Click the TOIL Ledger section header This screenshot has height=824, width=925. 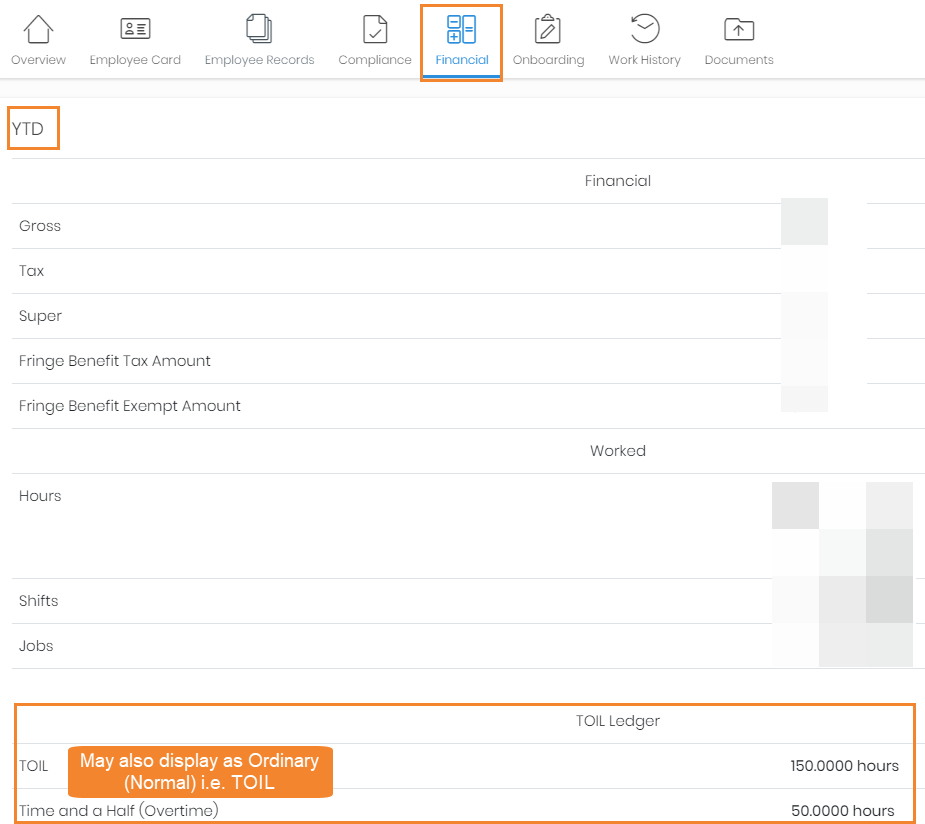point(617,721)
